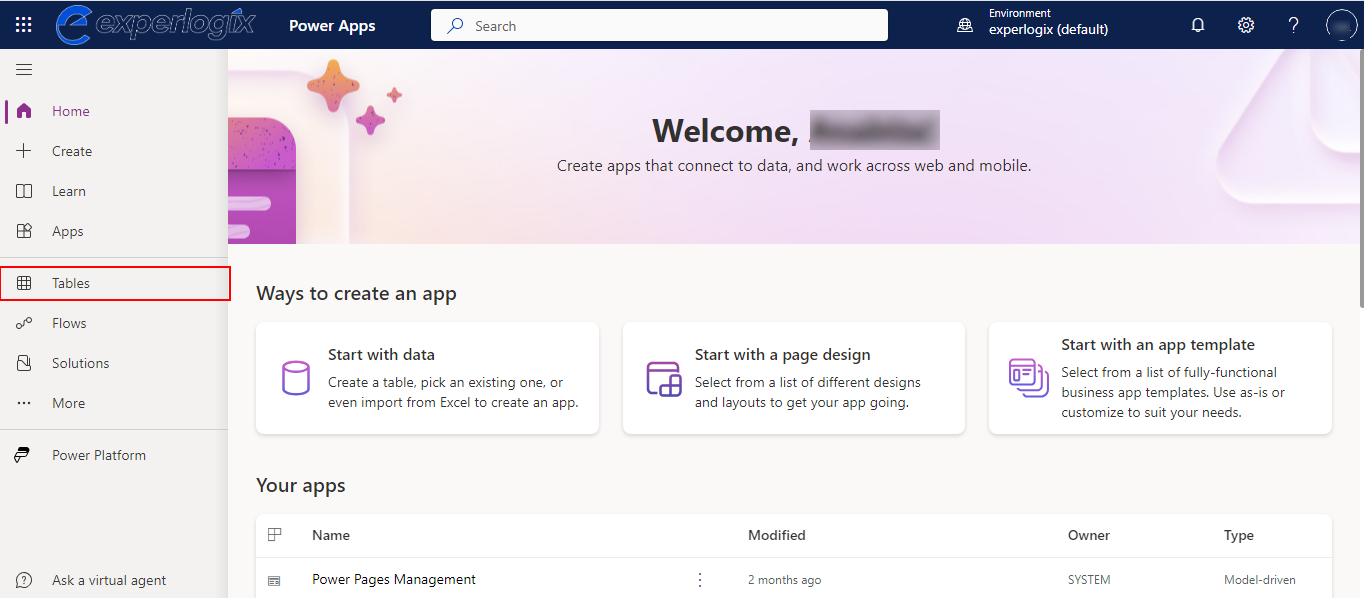Sort by the Modified column header

click(777, 535)
